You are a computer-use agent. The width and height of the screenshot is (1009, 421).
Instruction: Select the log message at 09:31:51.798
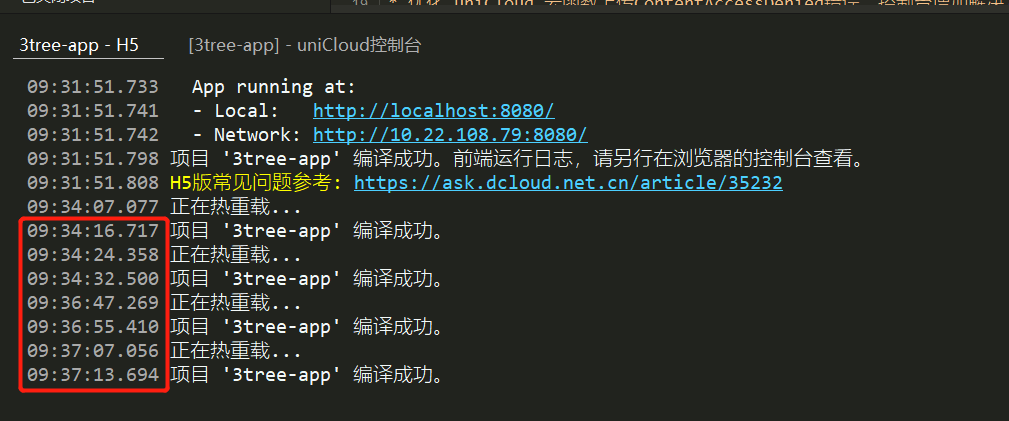click(x=516, y=159)
